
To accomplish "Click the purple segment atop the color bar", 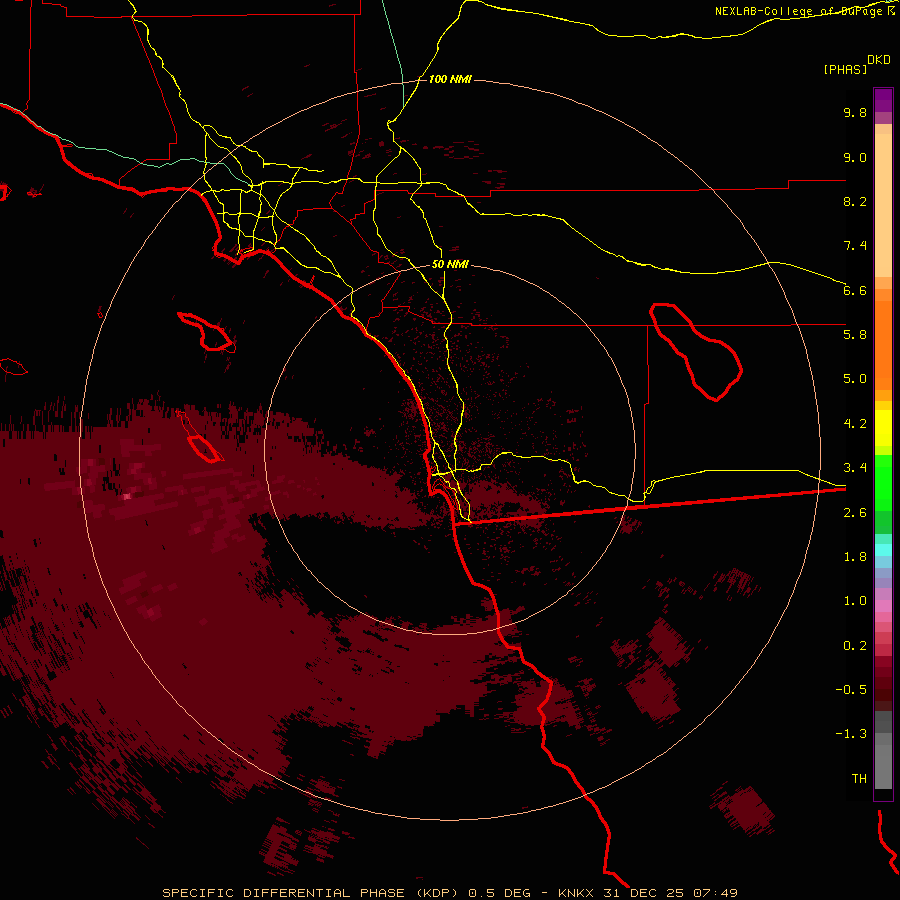I will [x=883, y=100].
